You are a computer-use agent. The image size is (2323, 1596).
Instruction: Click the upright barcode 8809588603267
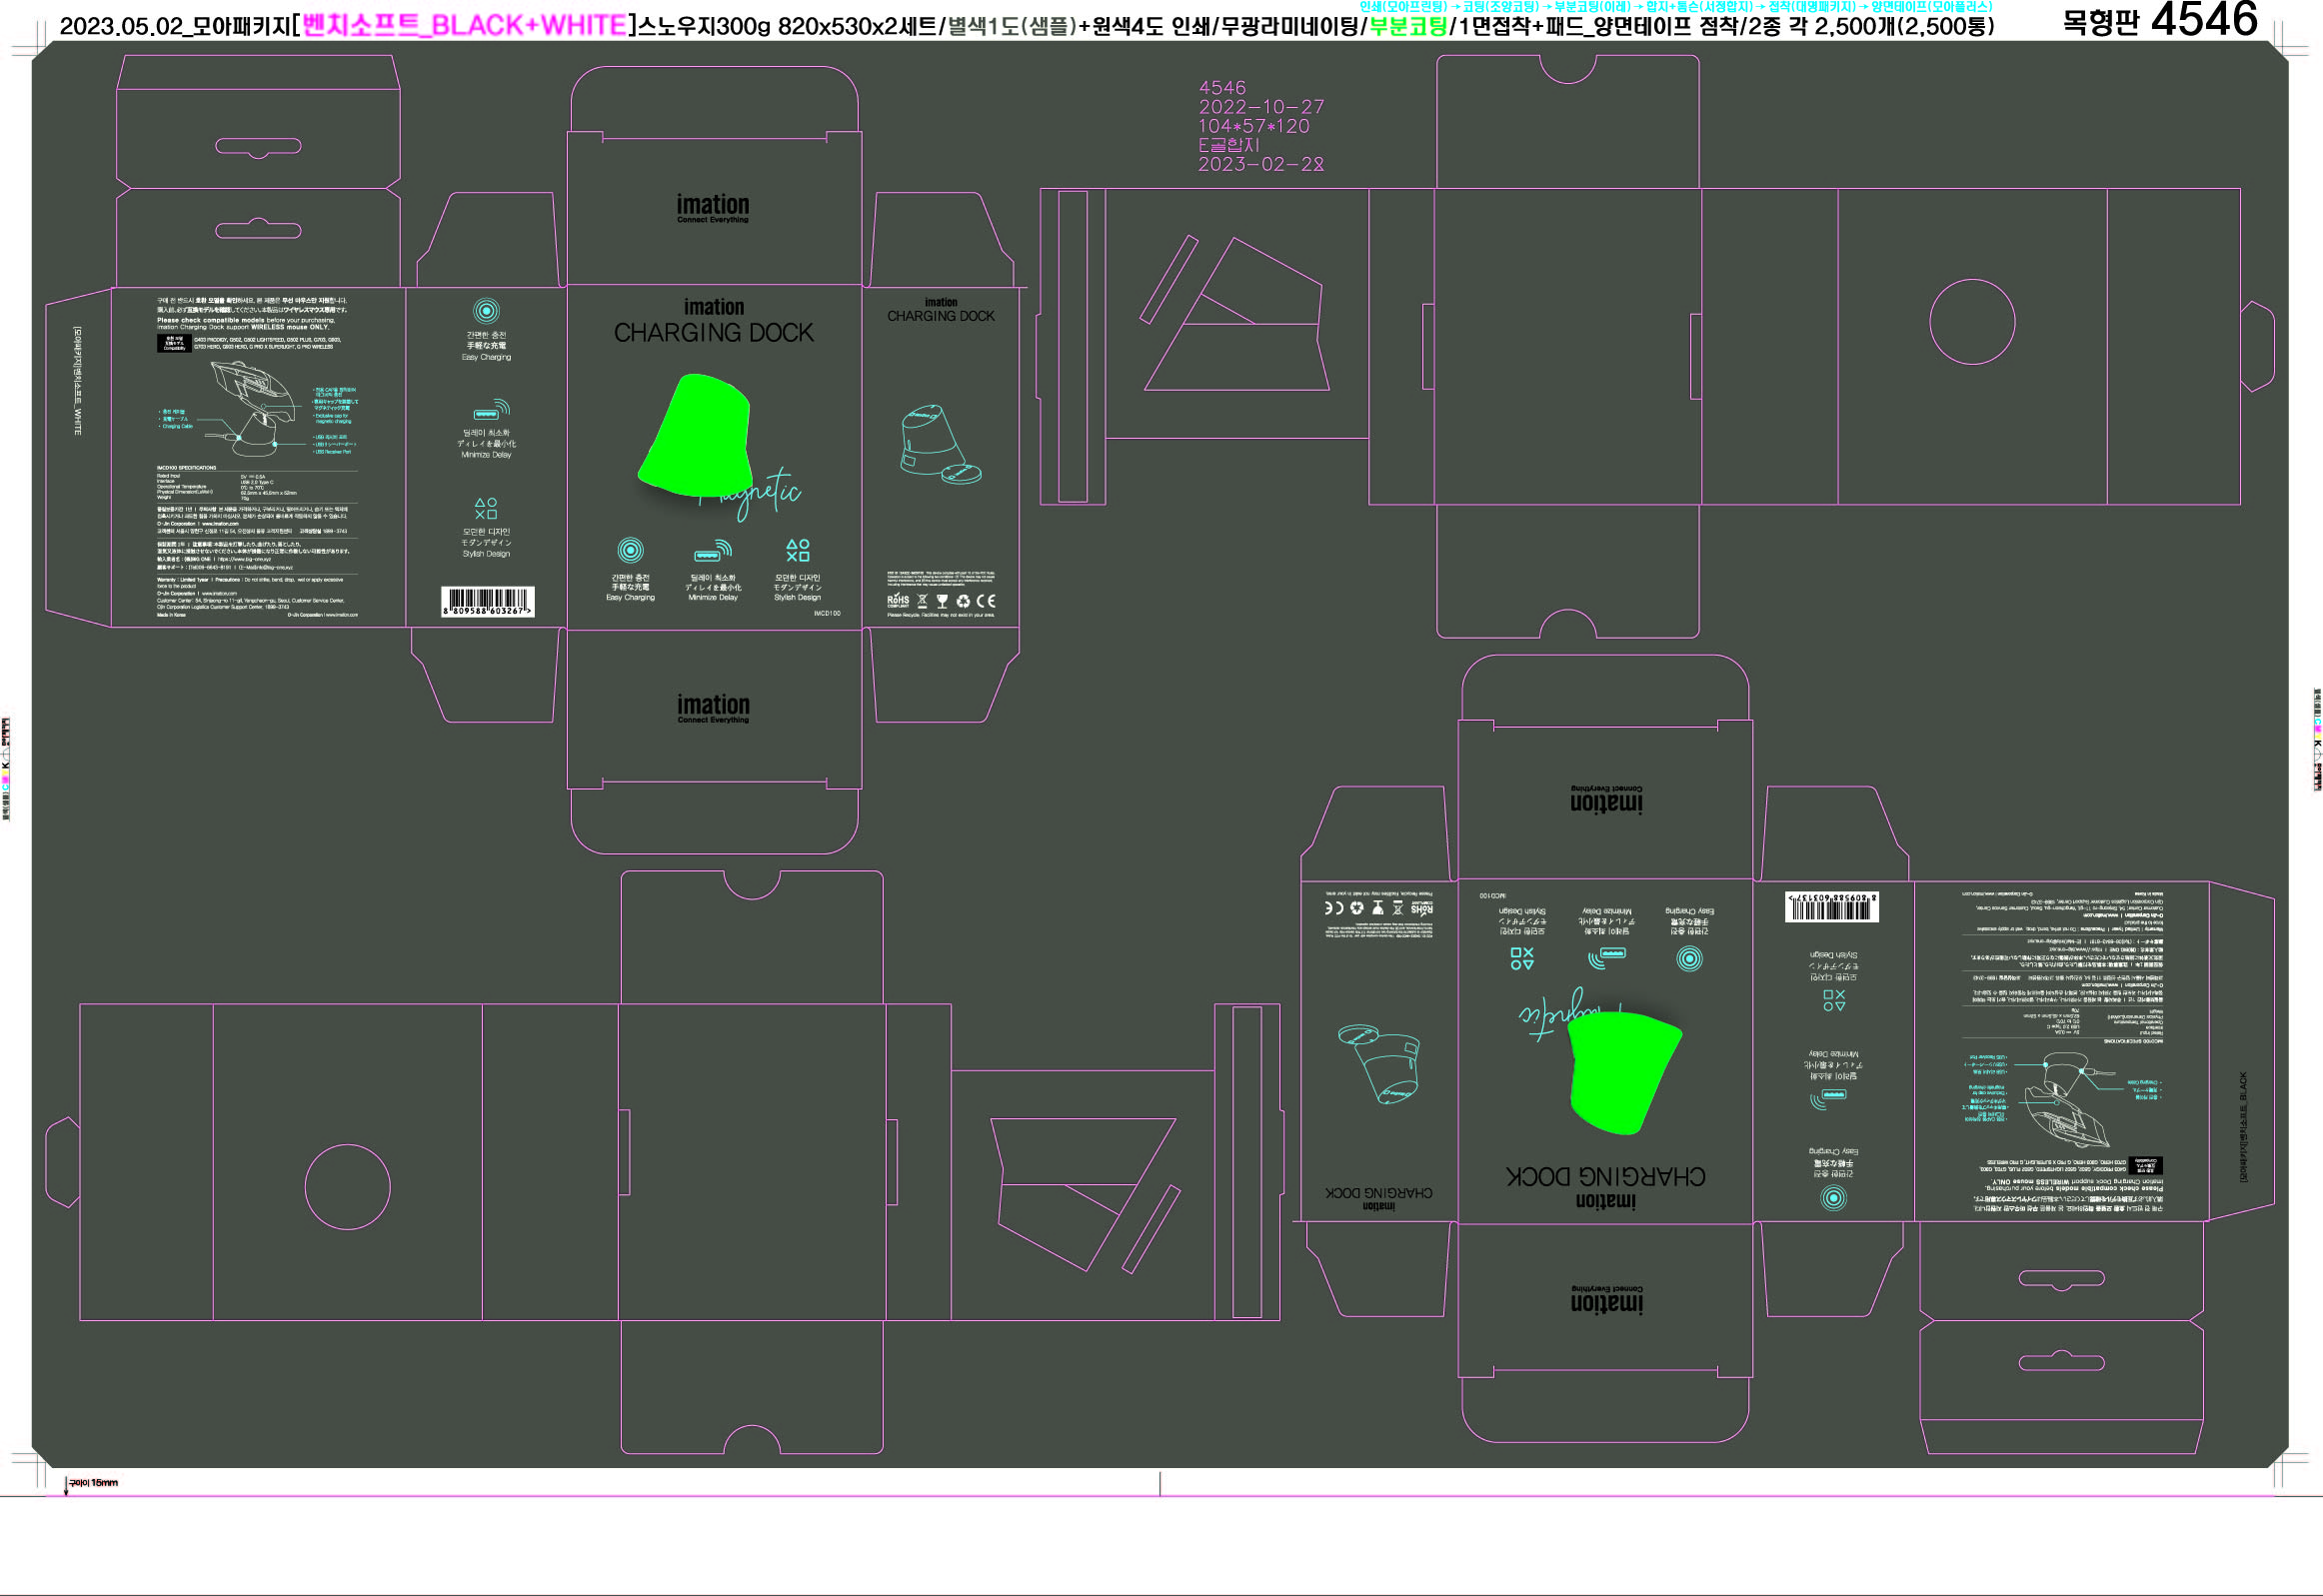(x=488, y=602)
